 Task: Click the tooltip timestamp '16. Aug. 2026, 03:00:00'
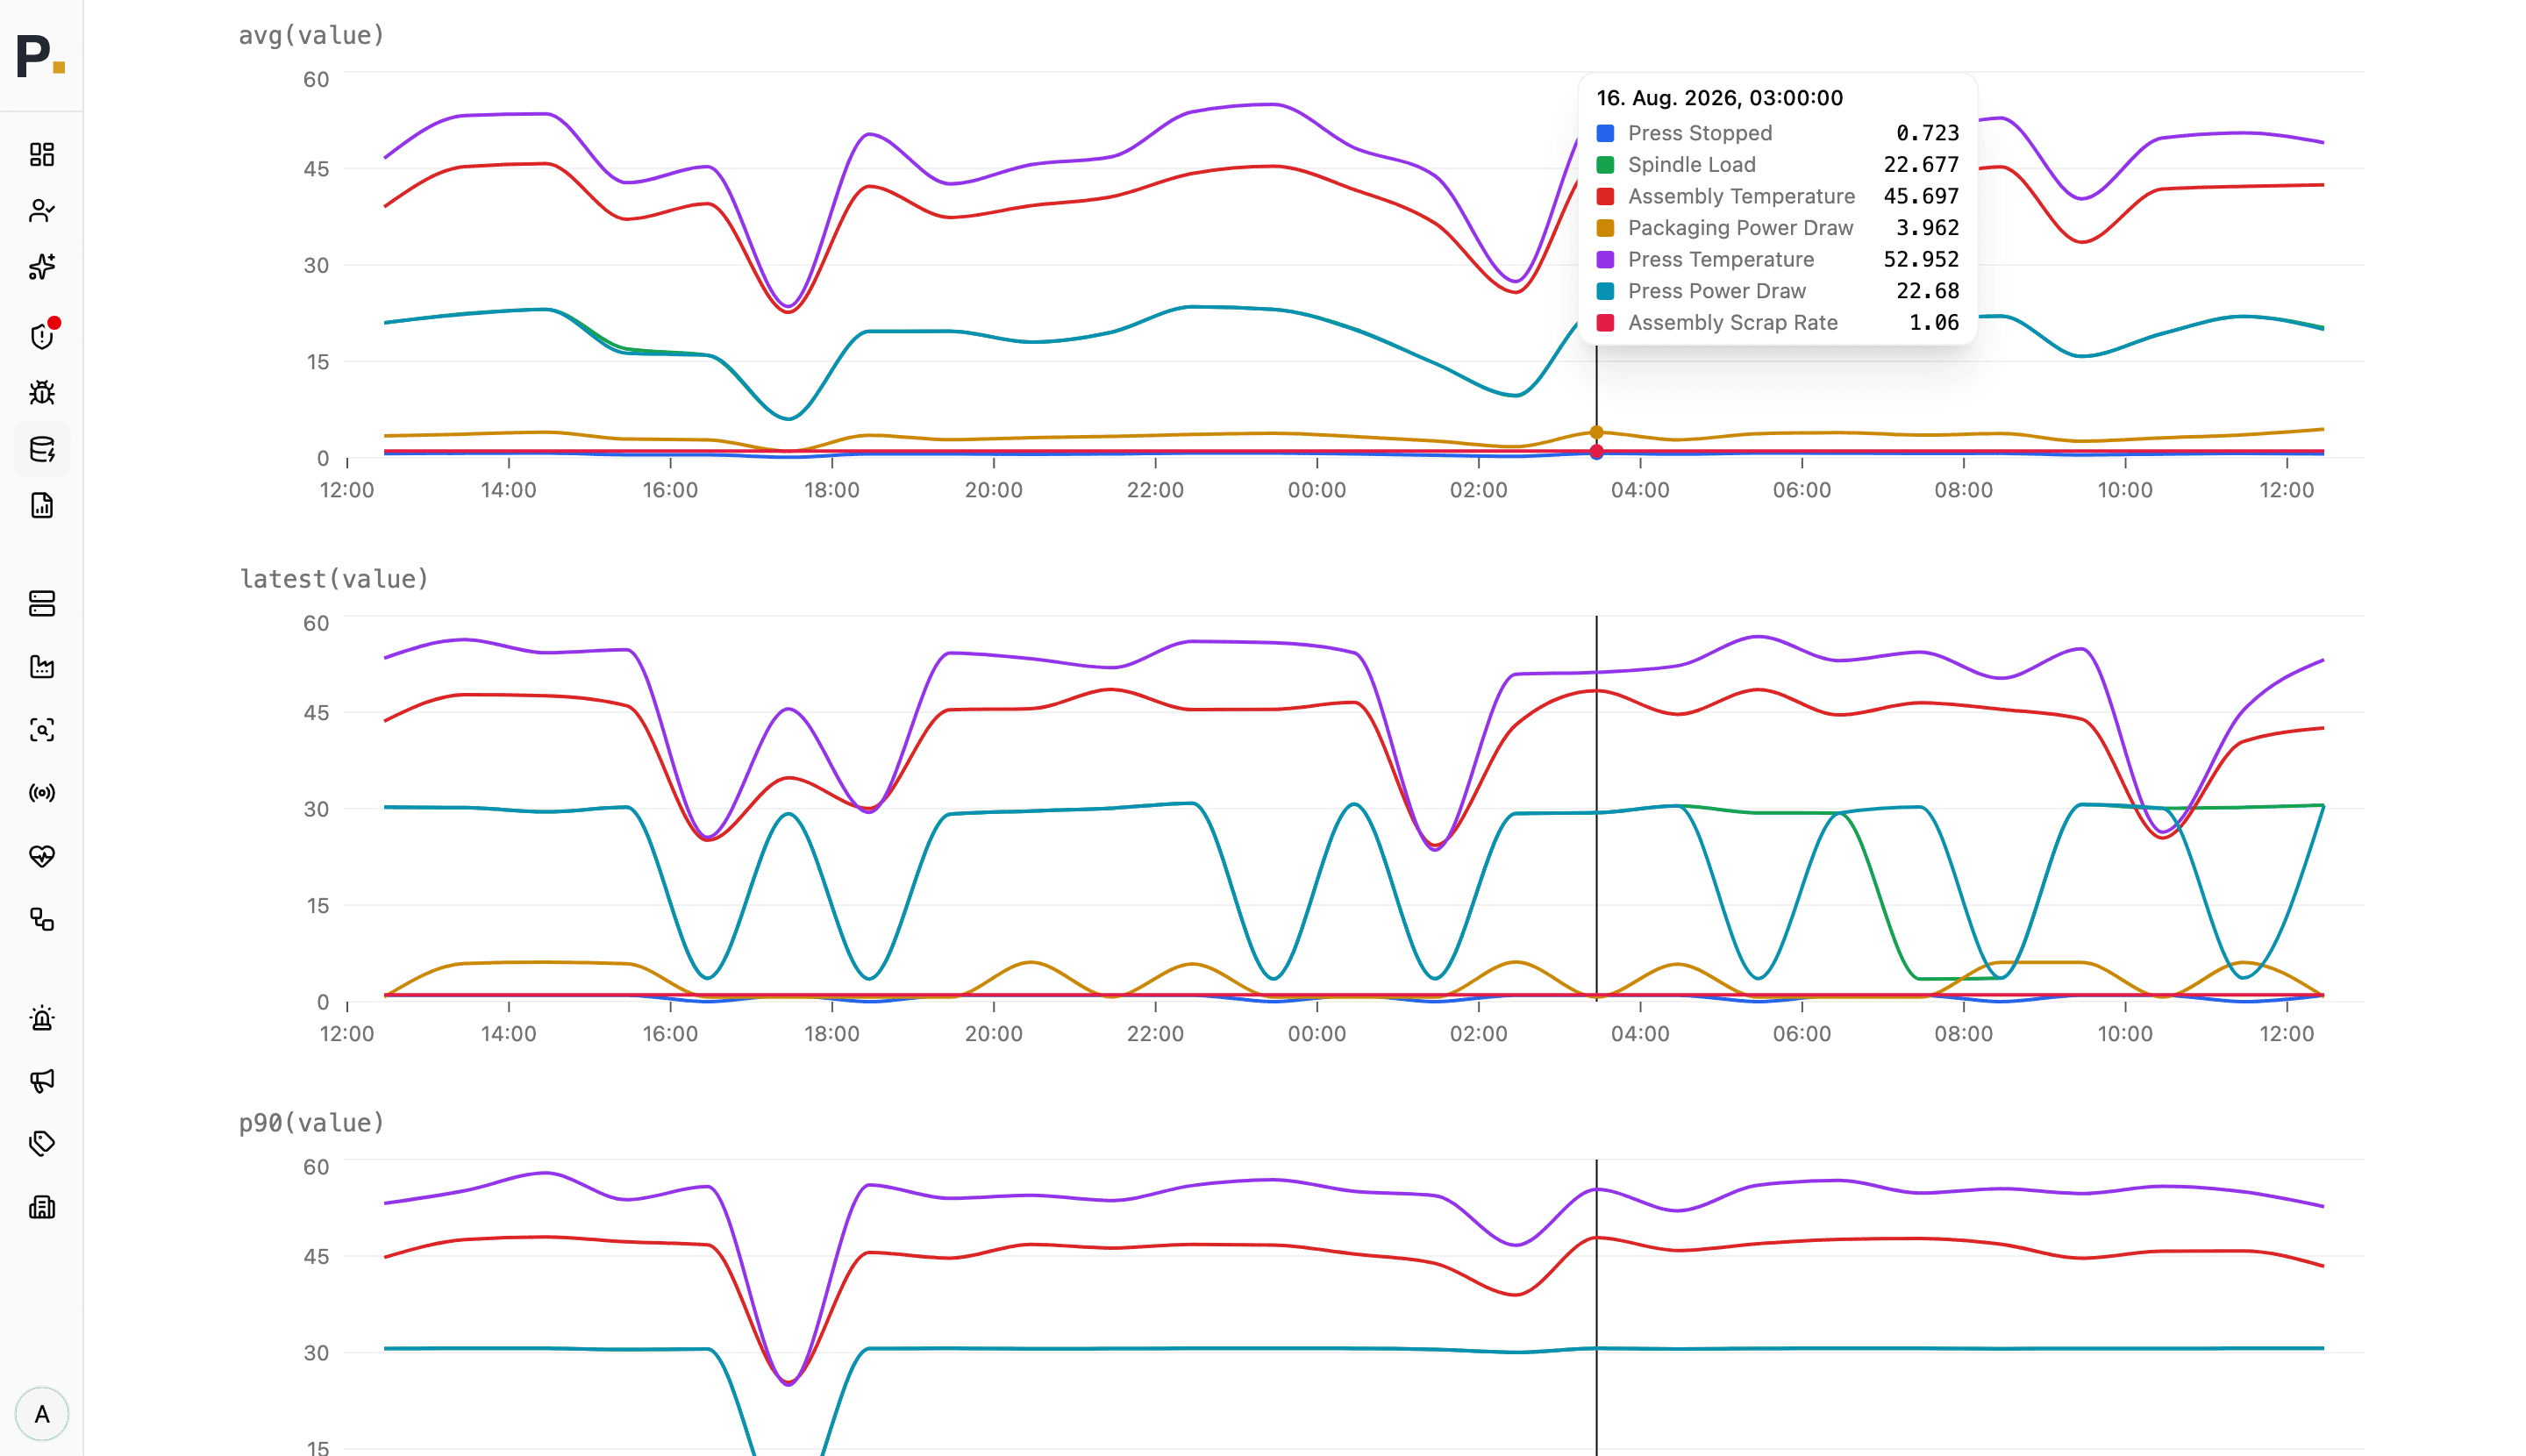1719,98
